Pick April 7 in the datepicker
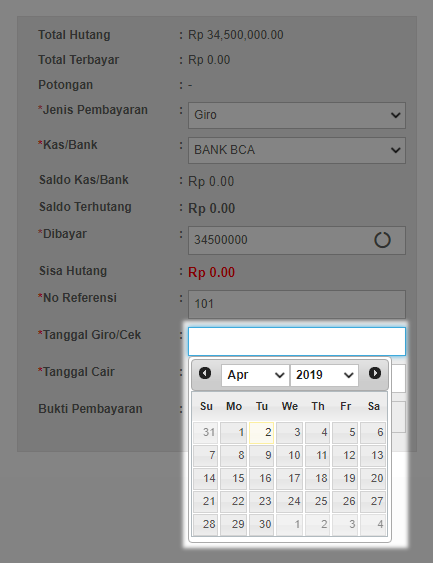 coord(206,456)
